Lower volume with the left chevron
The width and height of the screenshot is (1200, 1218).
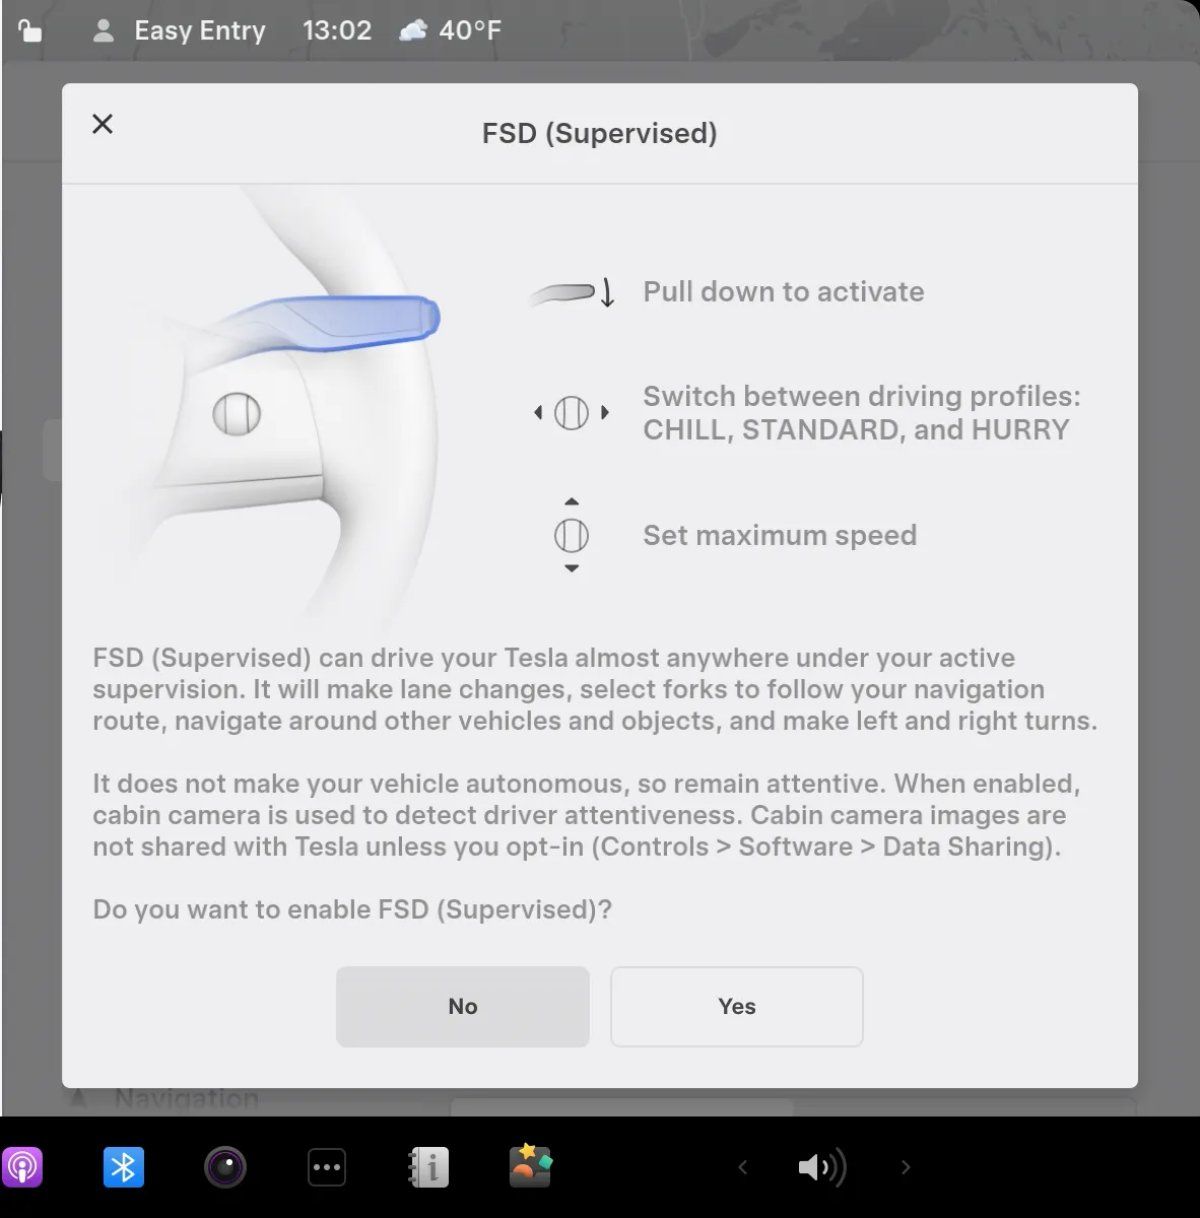click(x=742, y=1167)
